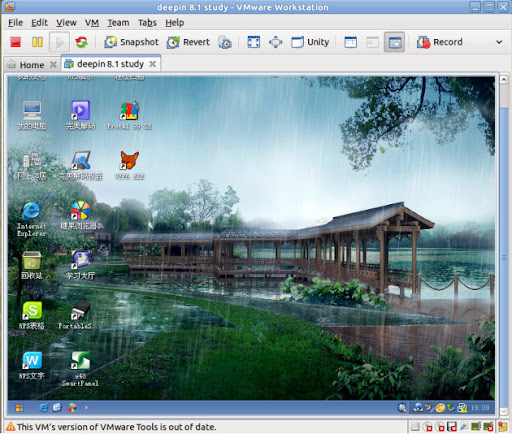Image resolution: width=512 pixels, height=434 pixels.
Task: Close the deepin 8.1 study tab
Action: (152, 64)
